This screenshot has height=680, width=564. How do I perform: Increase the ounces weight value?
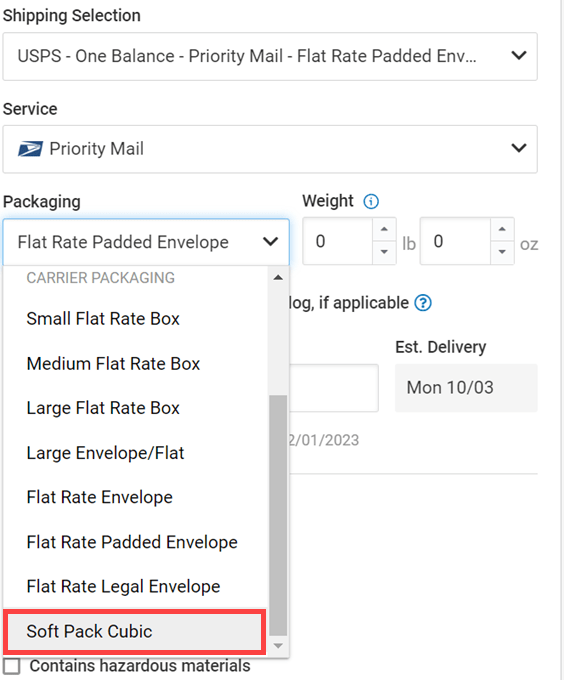pos(502,229)
